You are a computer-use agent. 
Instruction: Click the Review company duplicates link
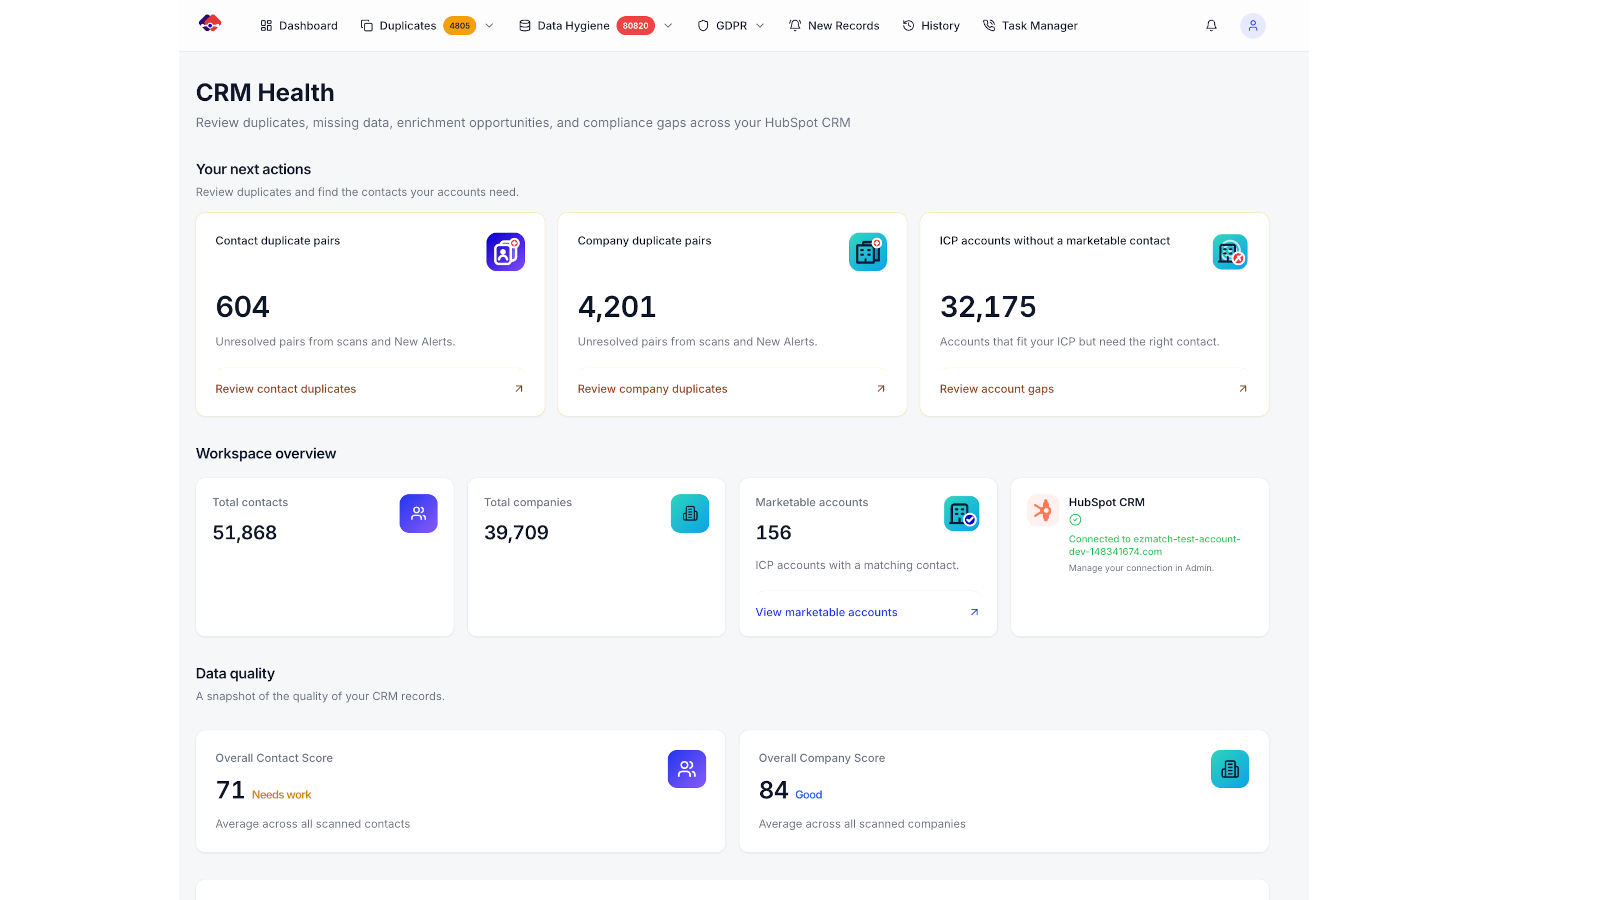[653, 389]
